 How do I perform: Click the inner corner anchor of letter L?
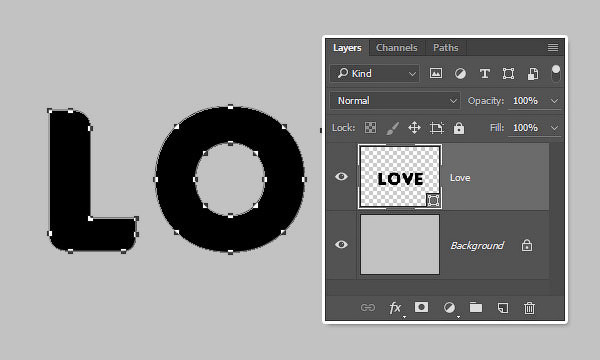(91, 218)
